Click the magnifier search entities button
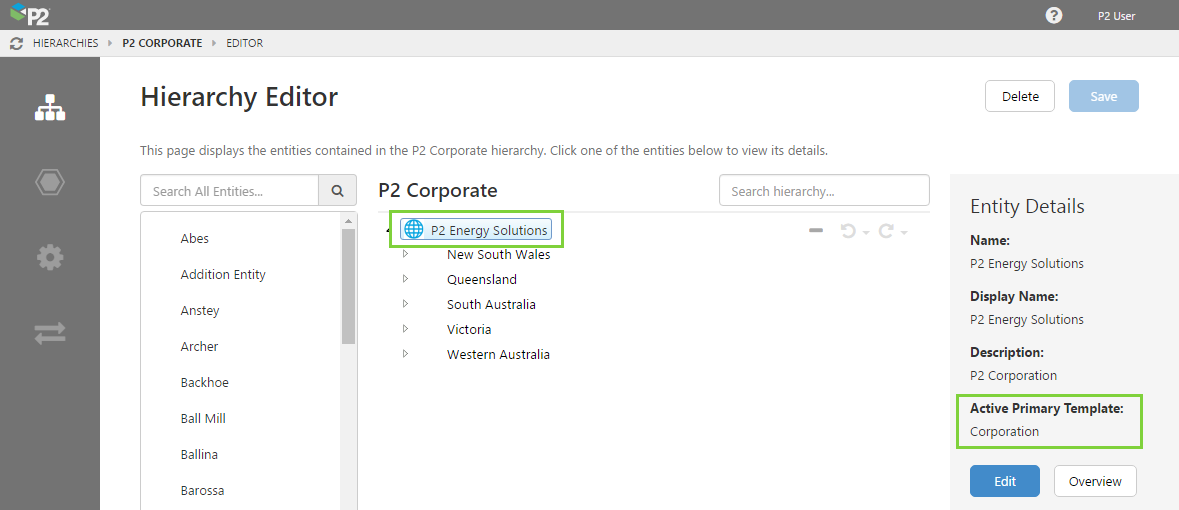The width and height of the screenshot is (1179, 510). coord(337,191)
